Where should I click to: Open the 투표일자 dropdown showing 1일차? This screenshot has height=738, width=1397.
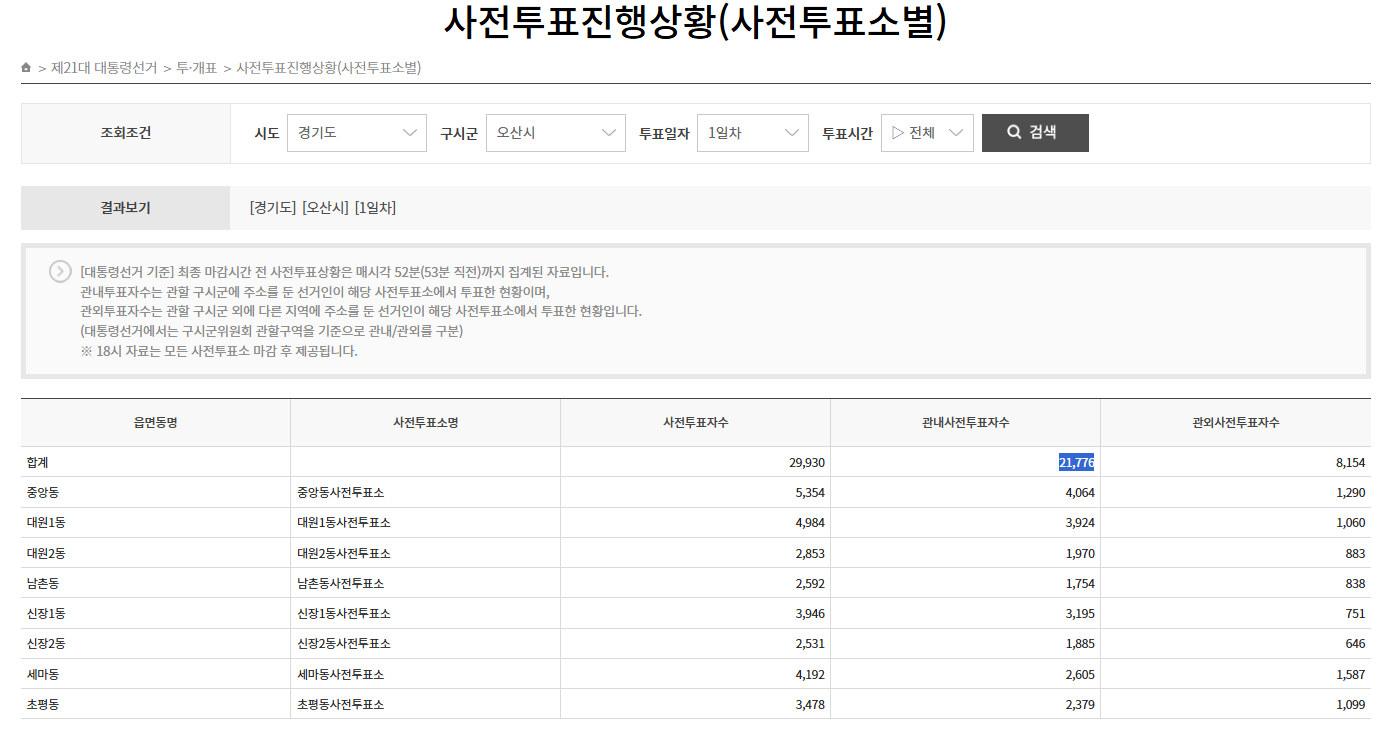(752, 133)
